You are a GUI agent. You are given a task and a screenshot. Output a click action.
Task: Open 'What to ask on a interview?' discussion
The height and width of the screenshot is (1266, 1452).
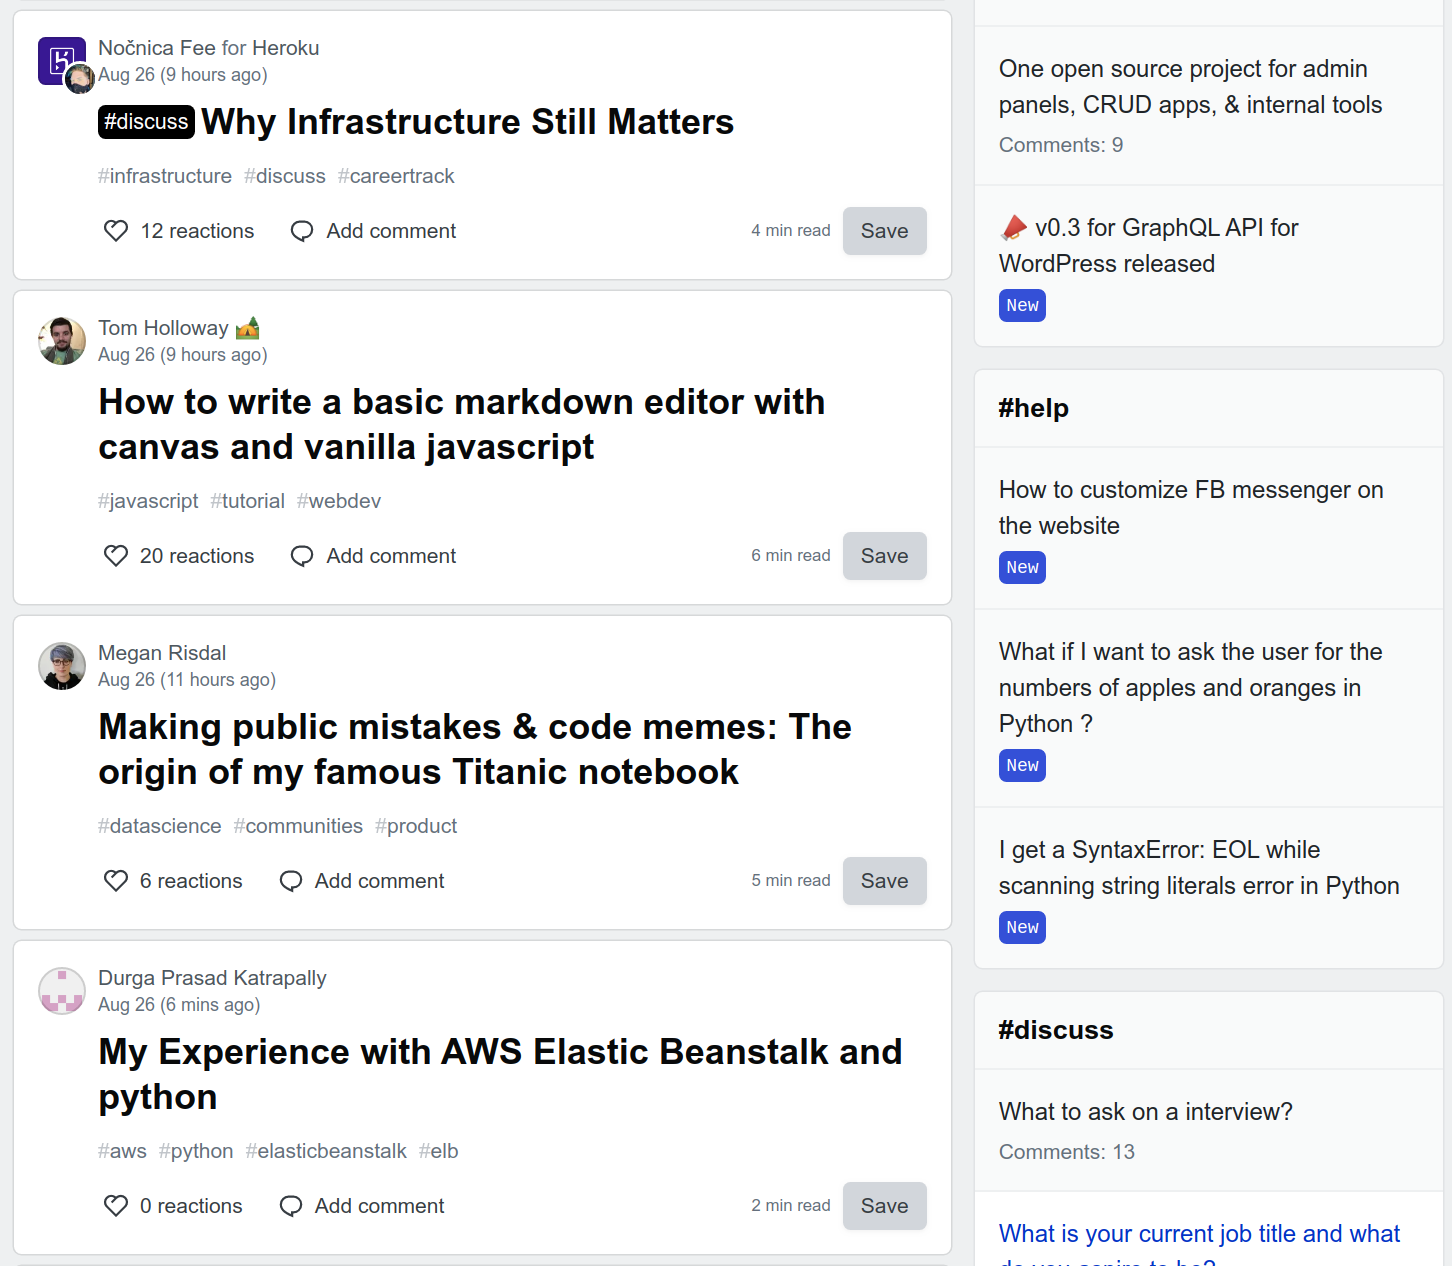tap(1145, 1112)
